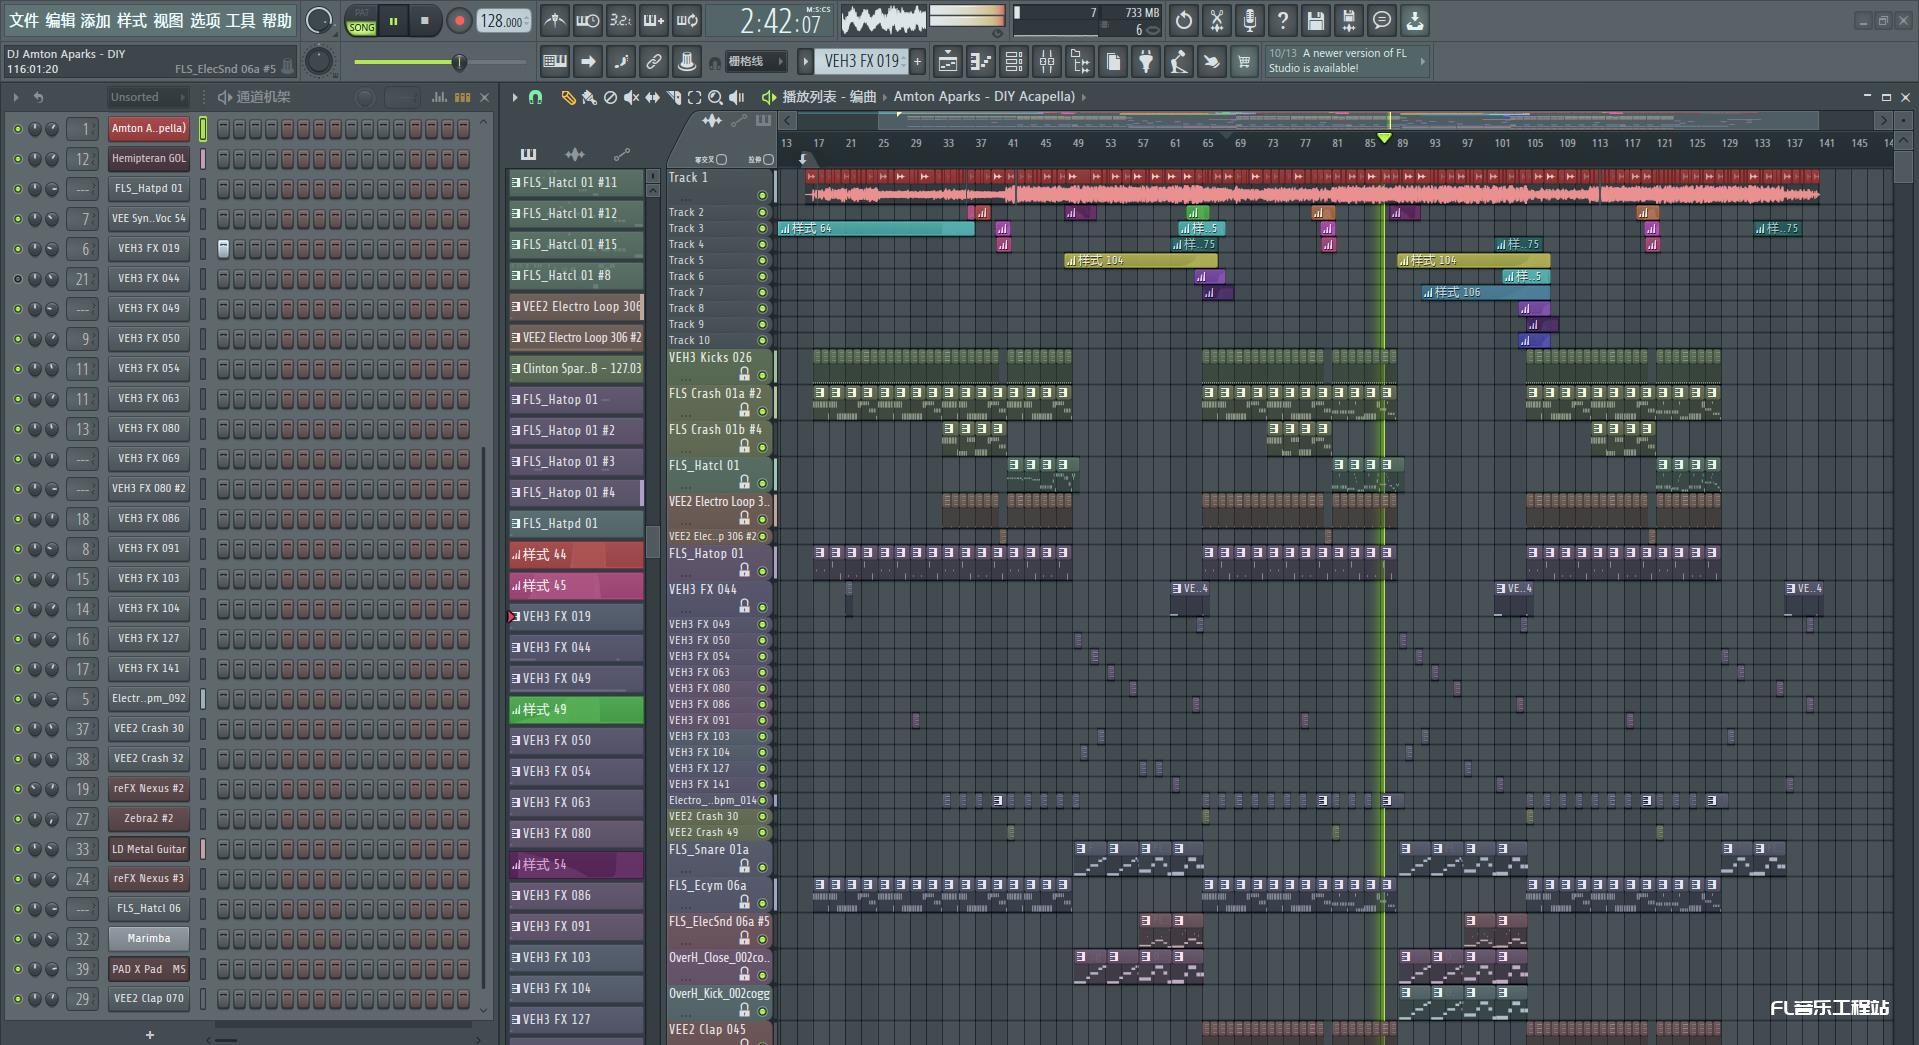The width and height of the screenshot is (1919, 1045).
Task: Open one-click audio recording microphone icon
Action: (x=1249, y=20)
